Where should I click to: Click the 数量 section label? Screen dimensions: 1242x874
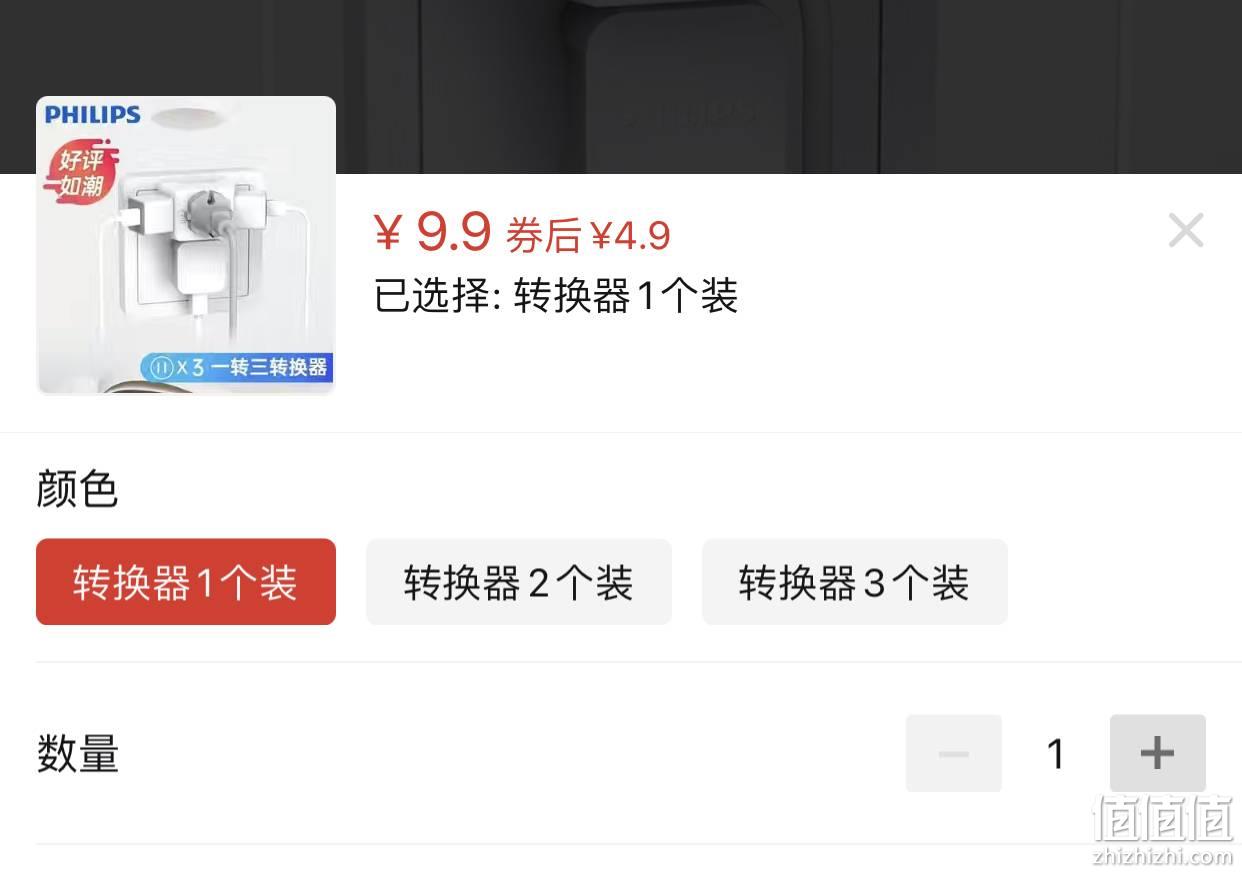pos(78,754)
